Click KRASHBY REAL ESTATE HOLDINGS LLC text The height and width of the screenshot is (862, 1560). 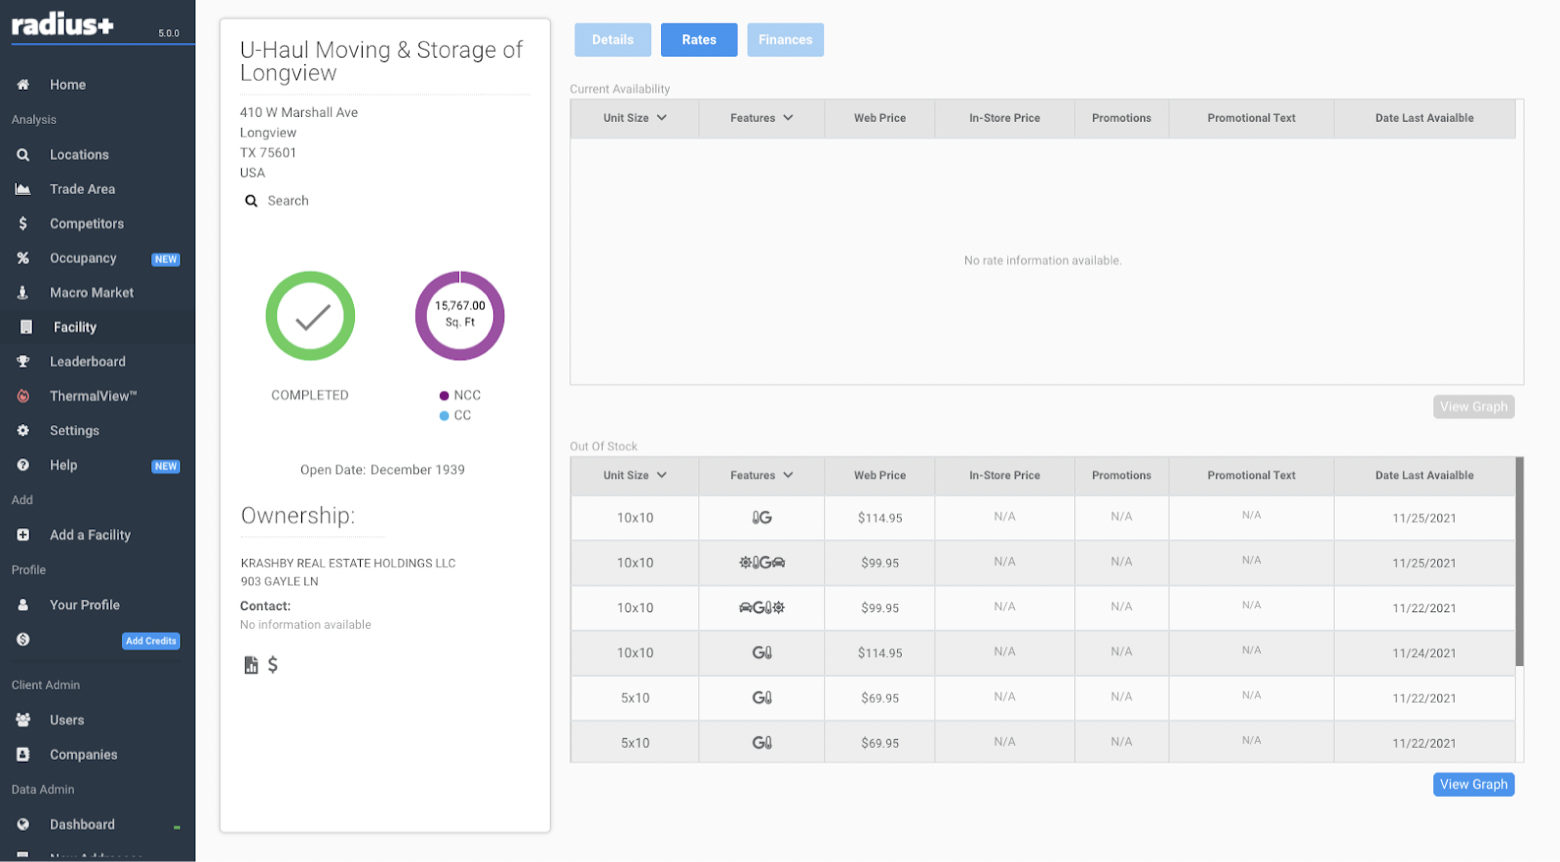[x=348, y=564]
